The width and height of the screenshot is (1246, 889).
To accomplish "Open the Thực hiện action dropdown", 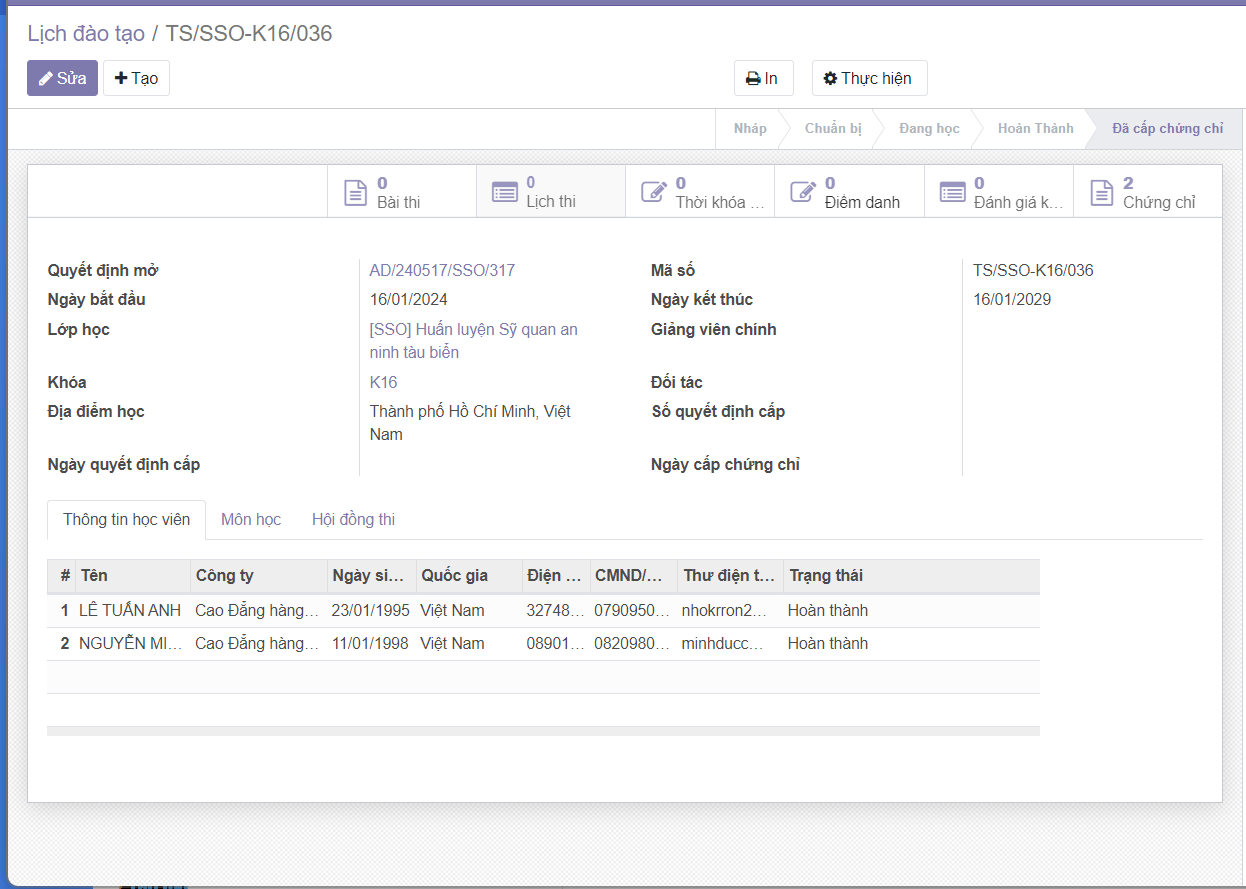I will (869, 78).
